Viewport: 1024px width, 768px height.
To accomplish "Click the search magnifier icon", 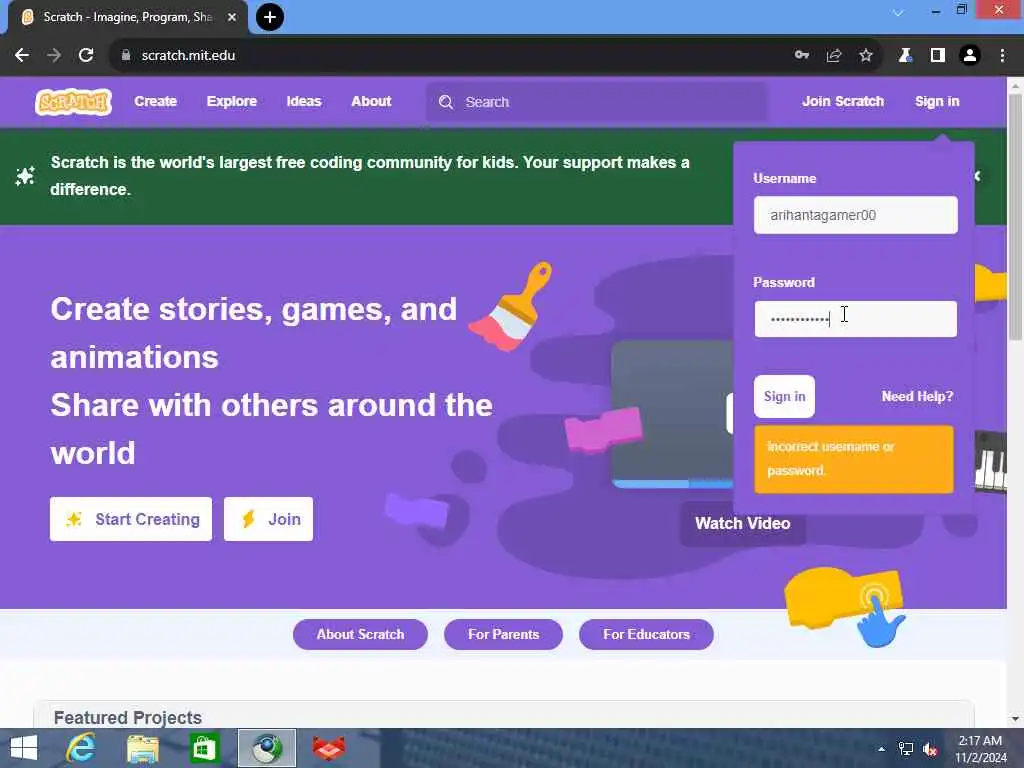I will [x=446, y=102].
